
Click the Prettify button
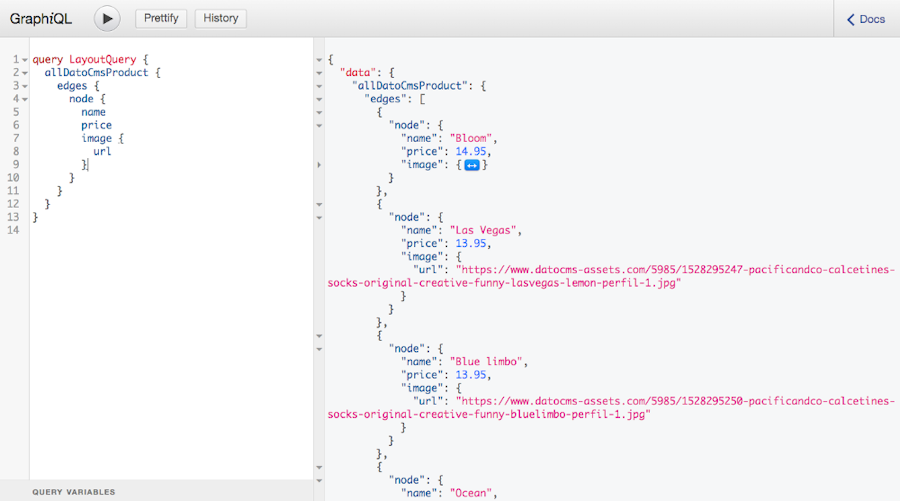(161, 18)
